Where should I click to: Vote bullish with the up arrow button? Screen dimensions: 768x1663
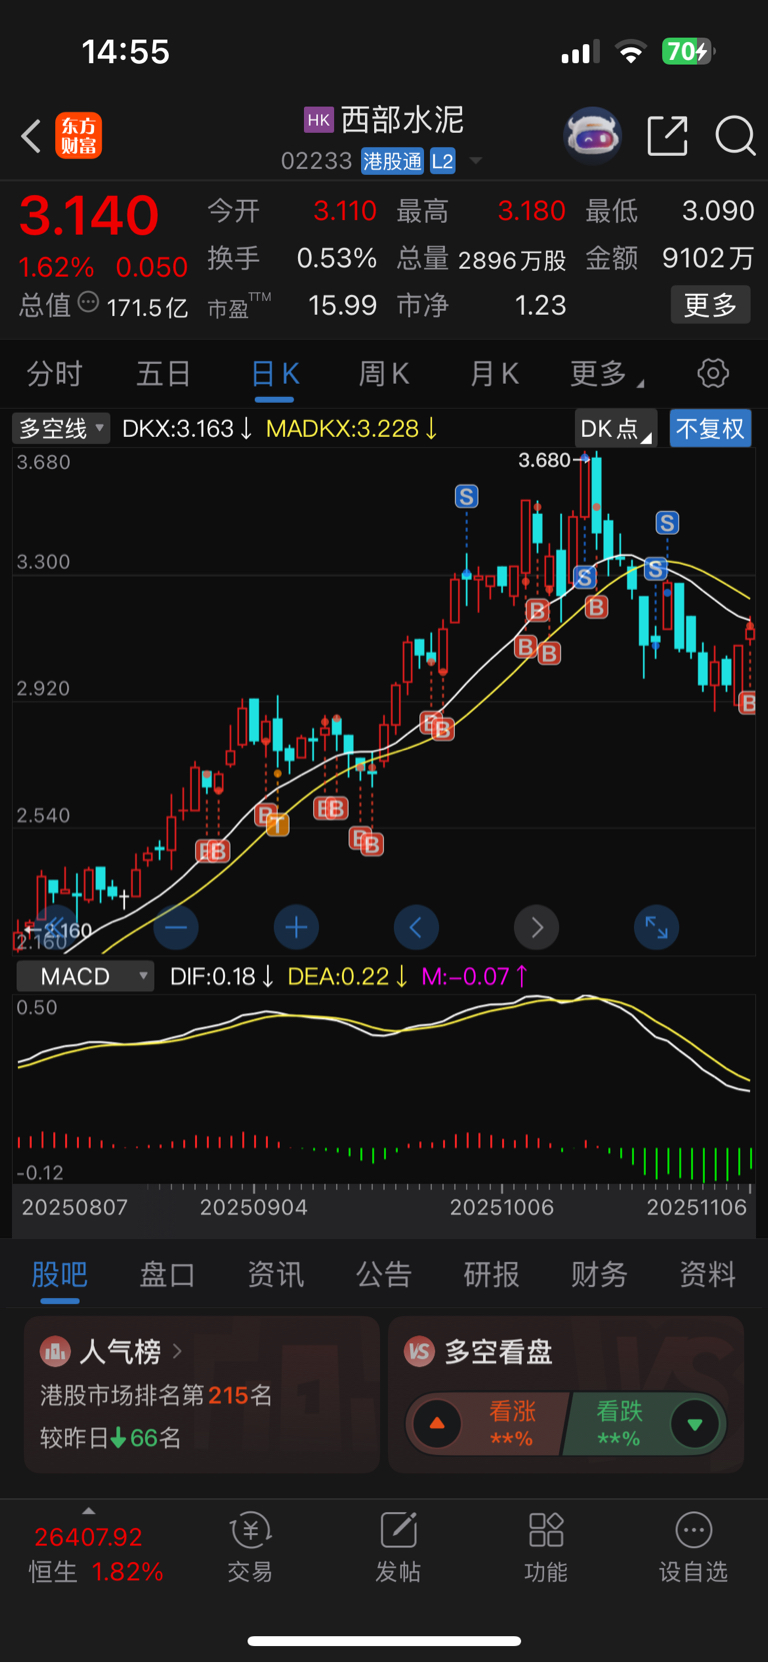pyautogui.click(x=437, y=1423)
